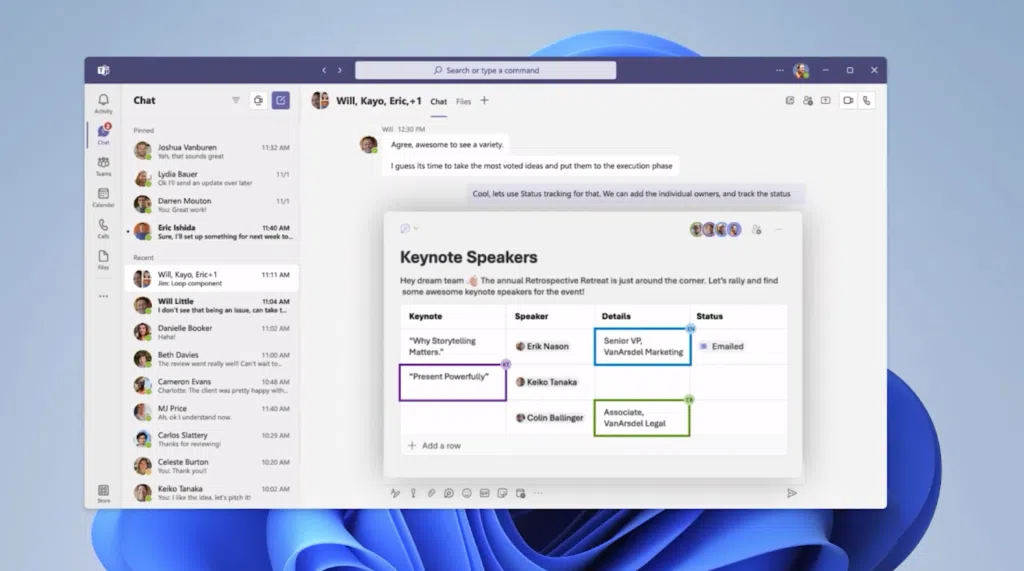Show more compose options ellipsis
The image size is (1024, 571).
pos(538,493)
